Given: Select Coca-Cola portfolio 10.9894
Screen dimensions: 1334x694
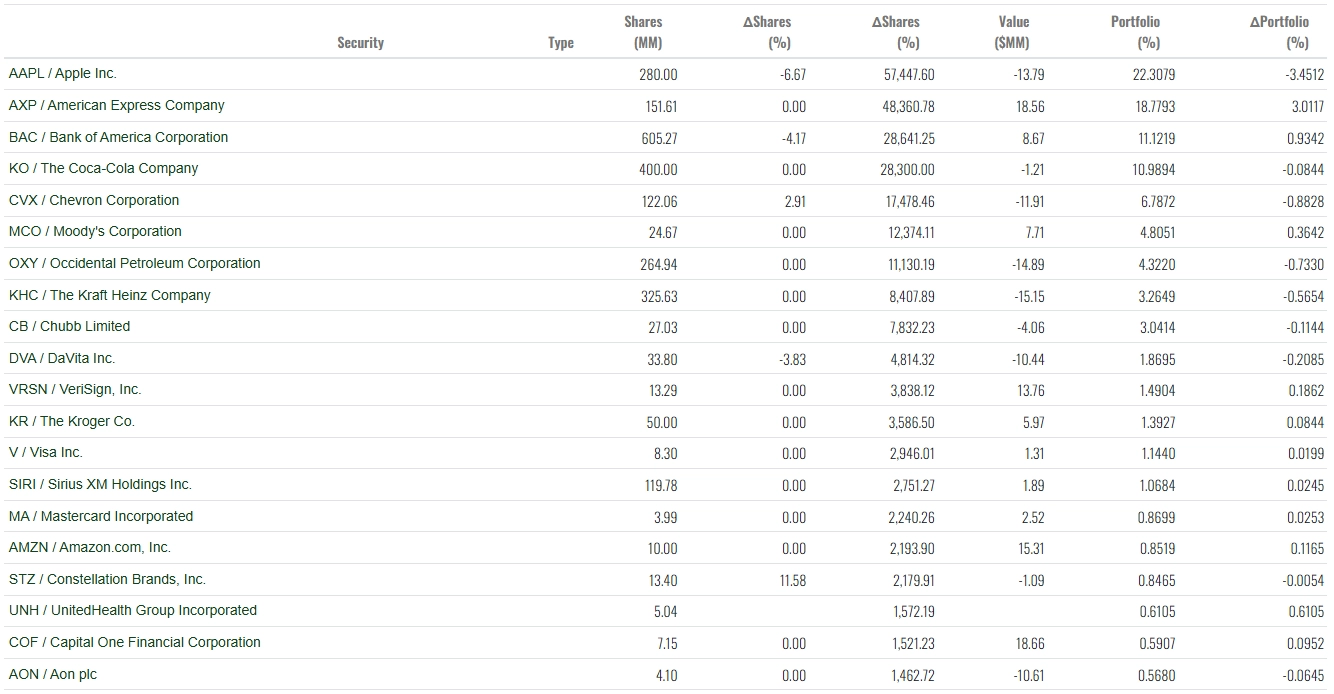Looking at the screenshot, I should click(1154, 170).
